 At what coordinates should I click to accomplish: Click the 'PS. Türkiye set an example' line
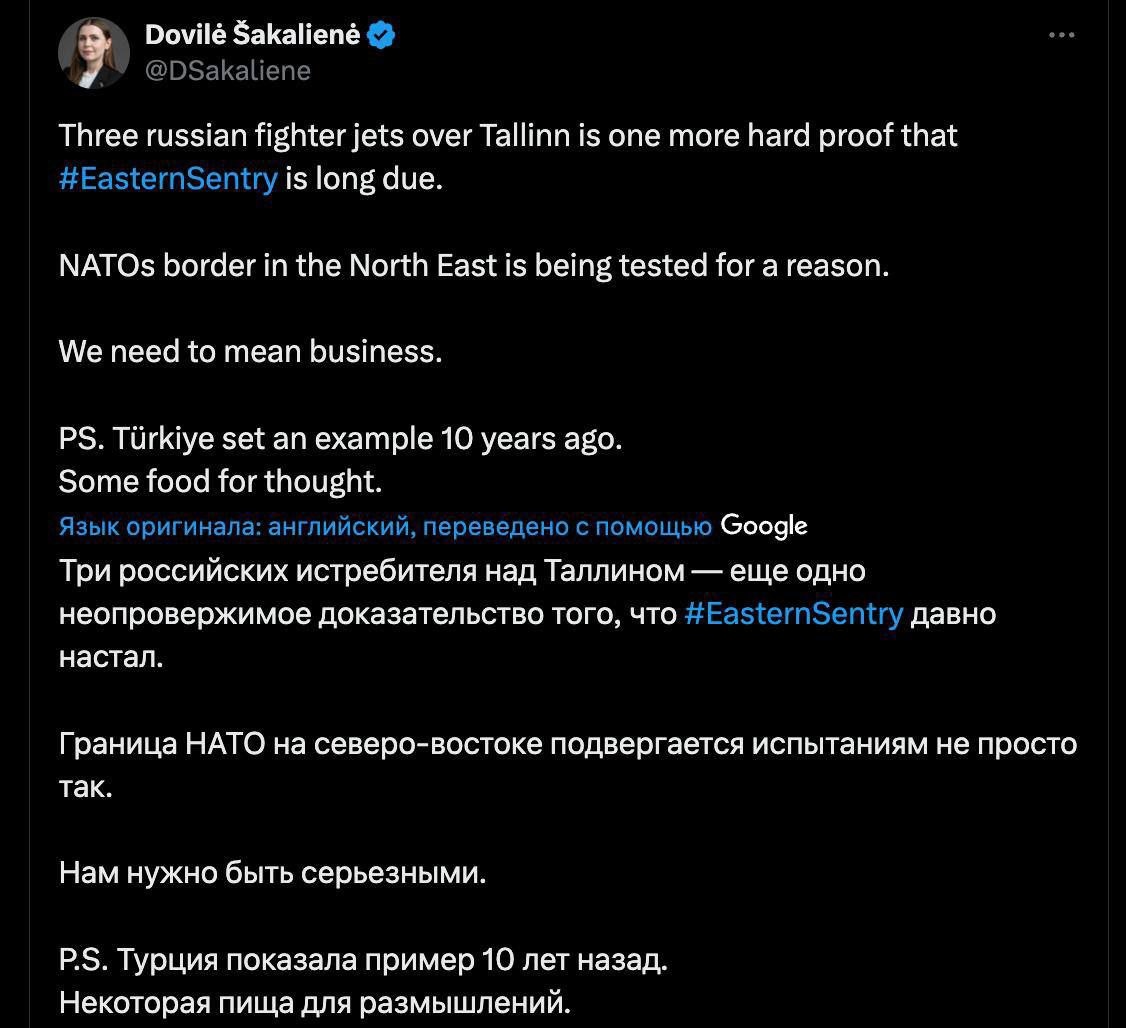pos(340,439)
